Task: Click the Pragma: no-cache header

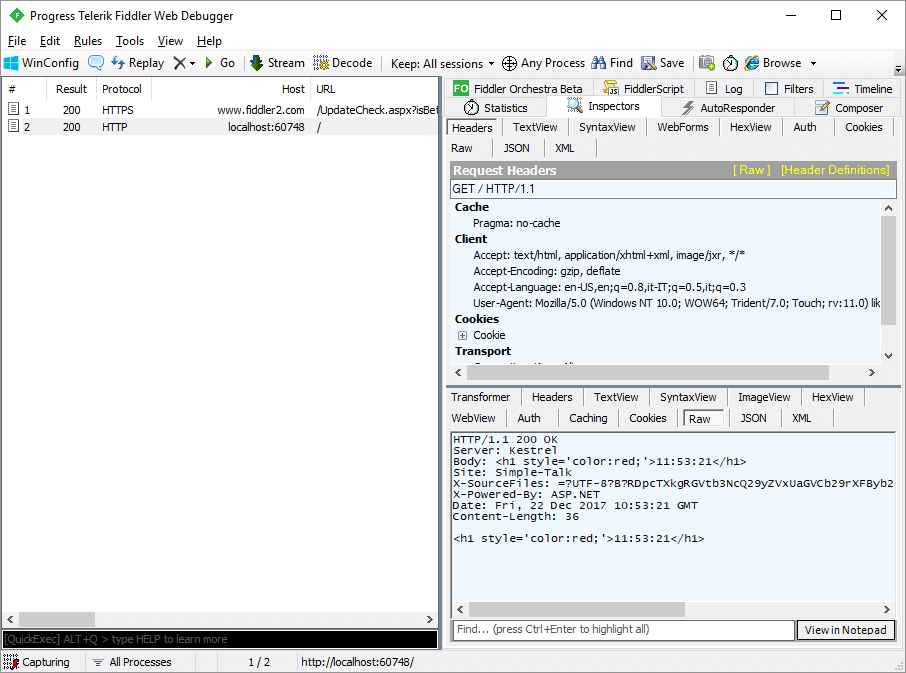Action: (516, 223)
